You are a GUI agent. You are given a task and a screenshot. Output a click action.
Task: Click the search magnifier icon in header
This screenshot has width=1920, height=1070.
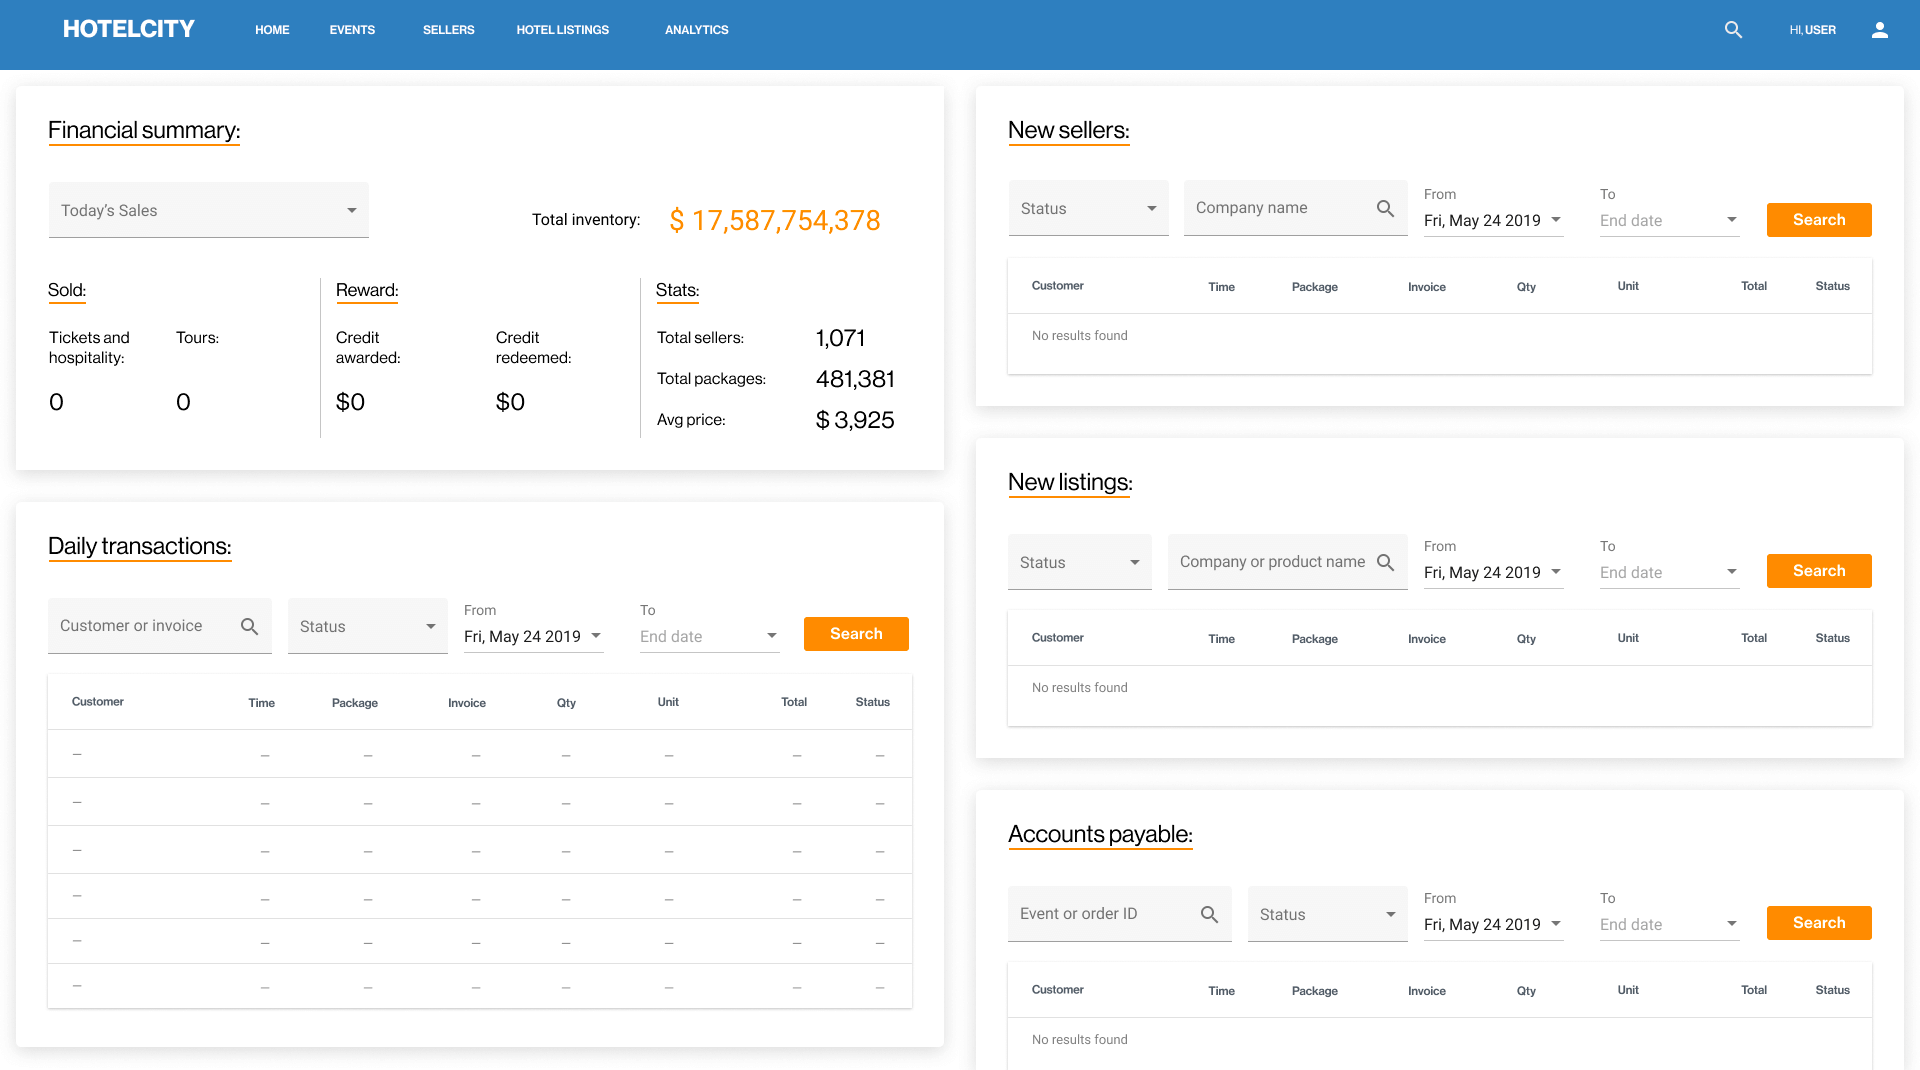1733,30
